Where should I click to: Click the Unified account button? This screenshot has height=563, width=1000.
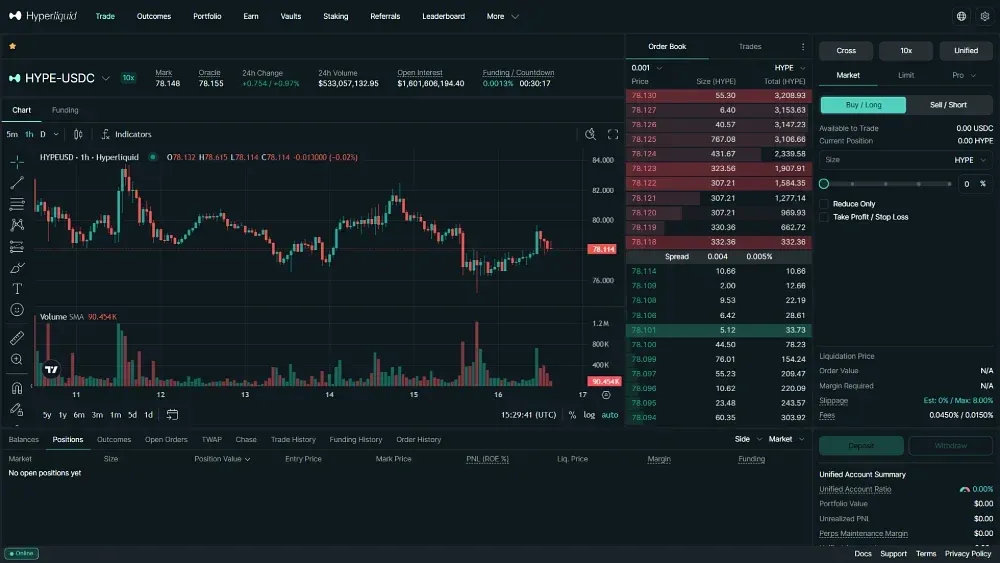tap(966, 51)
